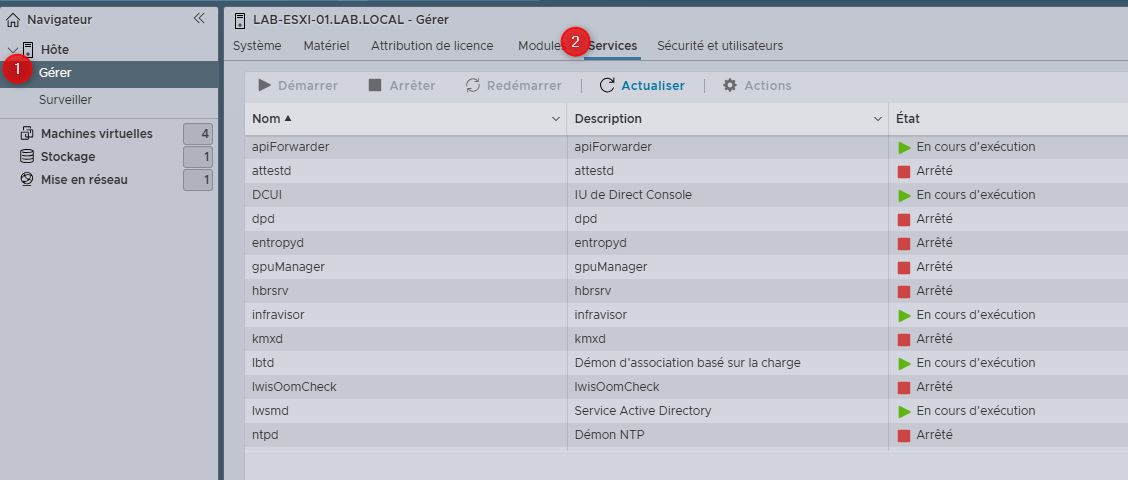Open the Nom column dropdown arrow
The image size is (1128, 480).
coord(556,119)
